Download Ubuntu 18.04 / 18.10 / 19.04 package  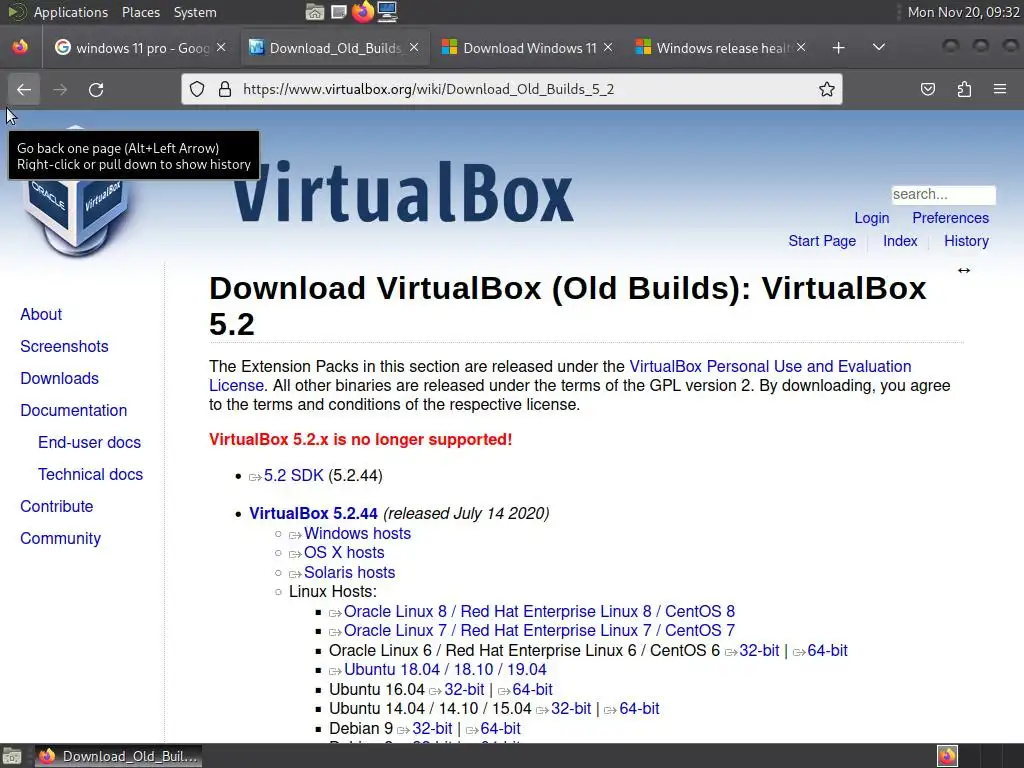(x=445, y=669)
